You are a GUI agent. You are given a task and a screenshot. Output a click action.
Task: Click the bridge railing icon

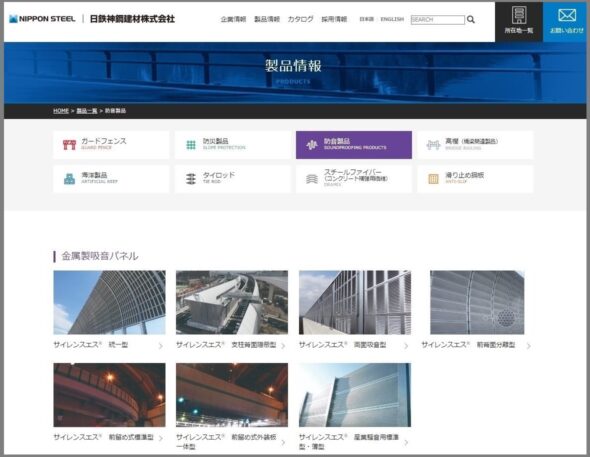pyautogui.click(x=433, y=145)
